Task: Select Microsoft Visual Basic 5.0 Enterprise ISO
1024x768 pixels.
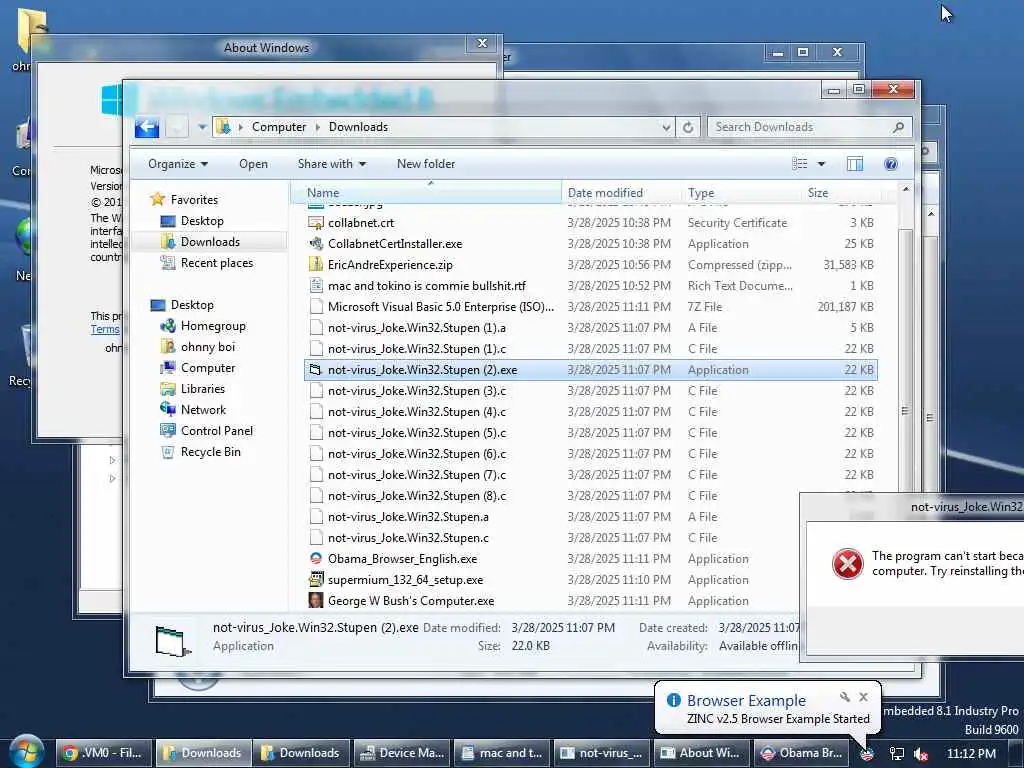Action: click(591, 306)
